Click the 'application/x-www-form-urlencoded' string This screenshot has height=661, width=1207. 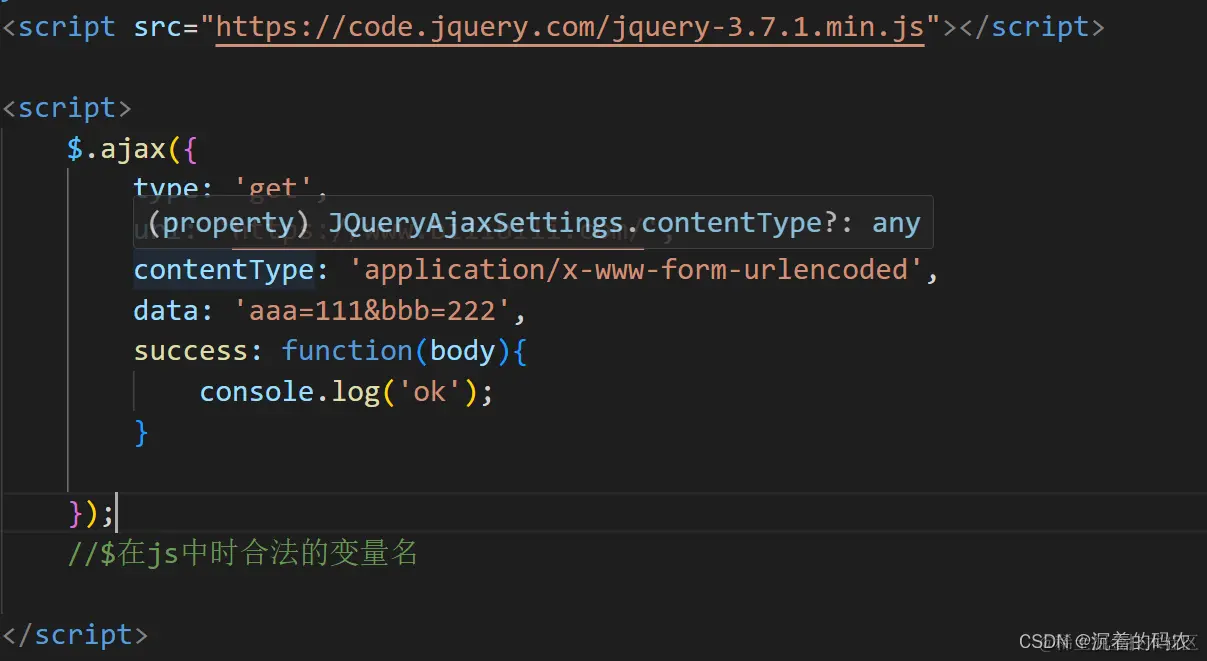point(636,269)
